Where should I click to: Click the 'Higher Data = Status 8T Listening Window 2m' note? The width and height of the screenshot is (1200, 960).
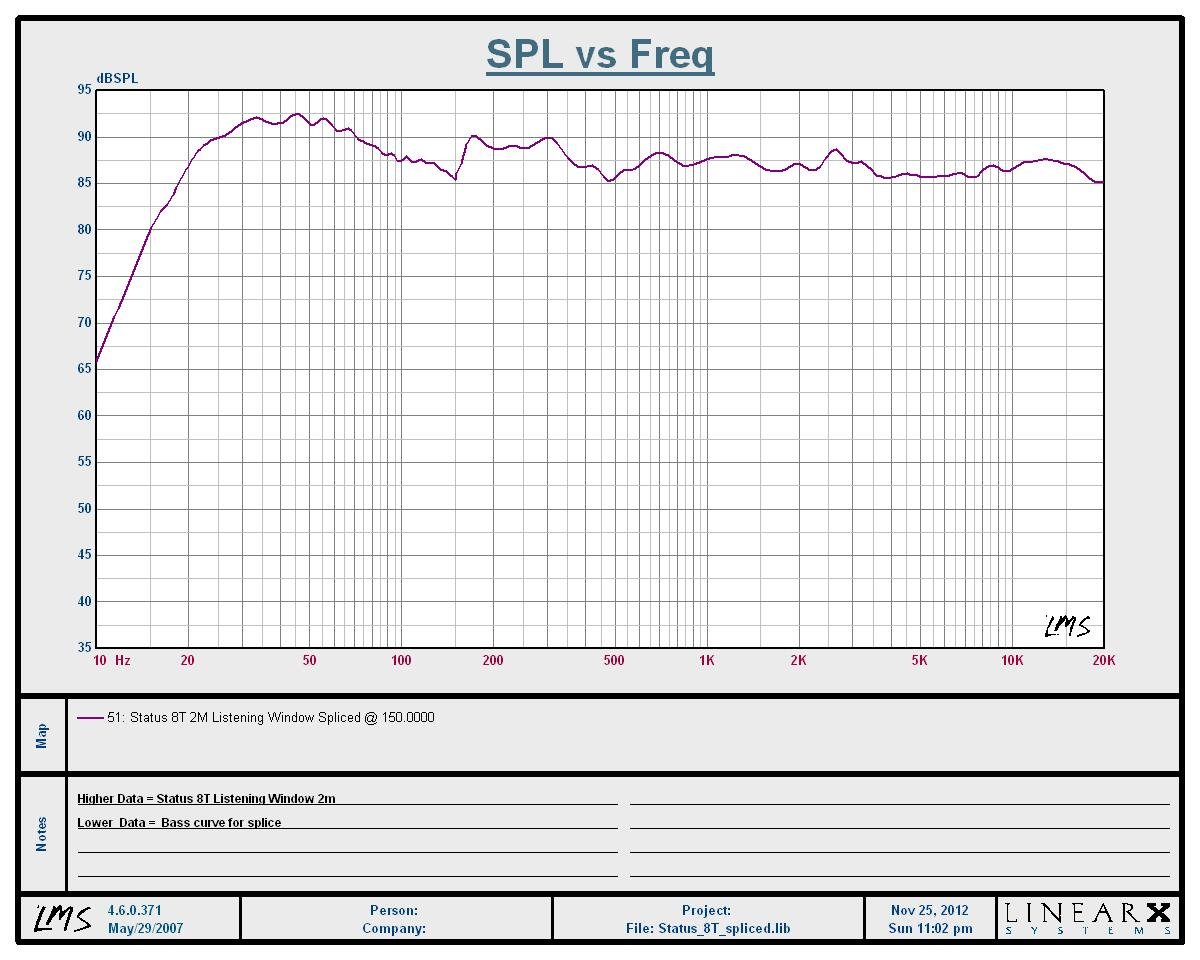click(206, 798)
